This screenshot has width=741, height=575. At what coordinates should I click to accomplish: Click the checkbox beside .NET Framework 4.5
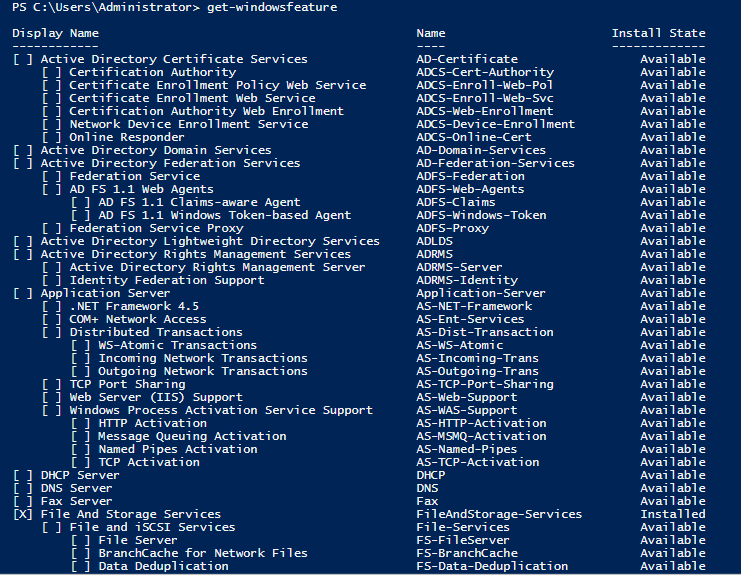[x=52, y=306]
